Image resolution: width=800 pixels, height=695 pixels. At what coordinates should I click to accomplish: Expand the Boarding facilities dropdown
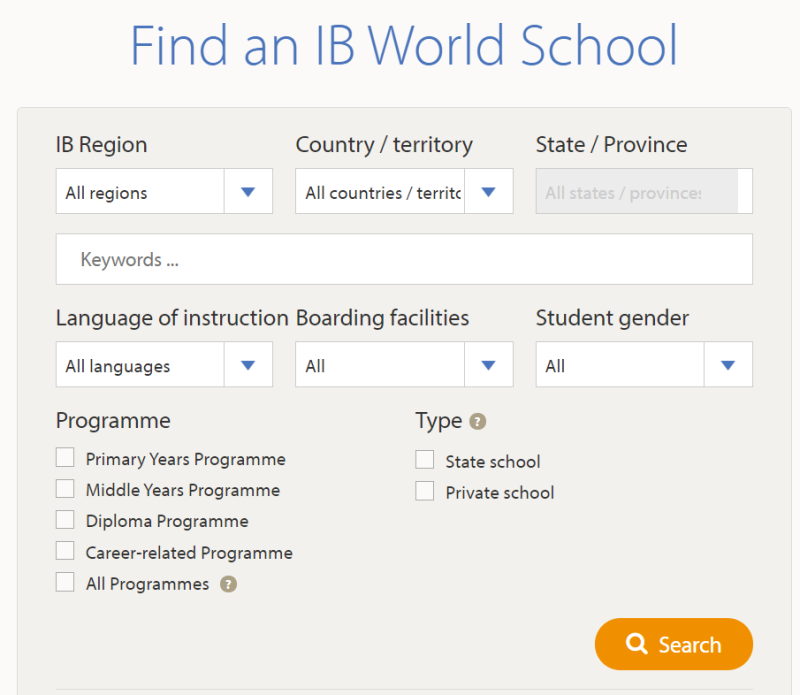(404, 364)
